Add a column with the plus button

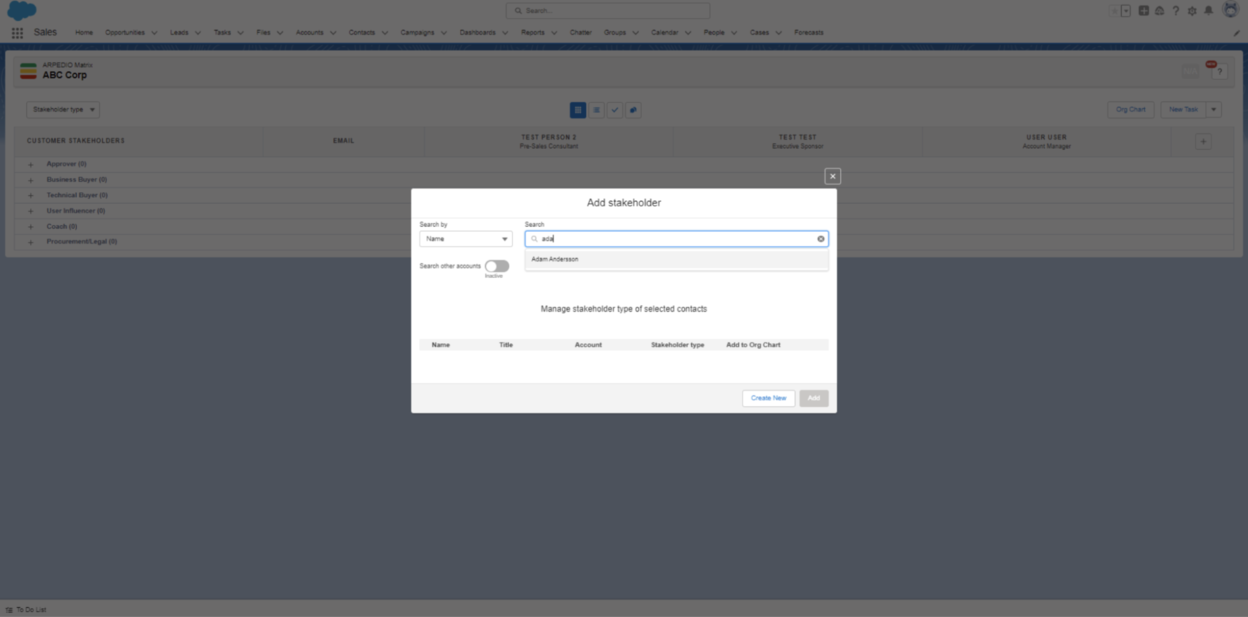tap(1203, 142)
